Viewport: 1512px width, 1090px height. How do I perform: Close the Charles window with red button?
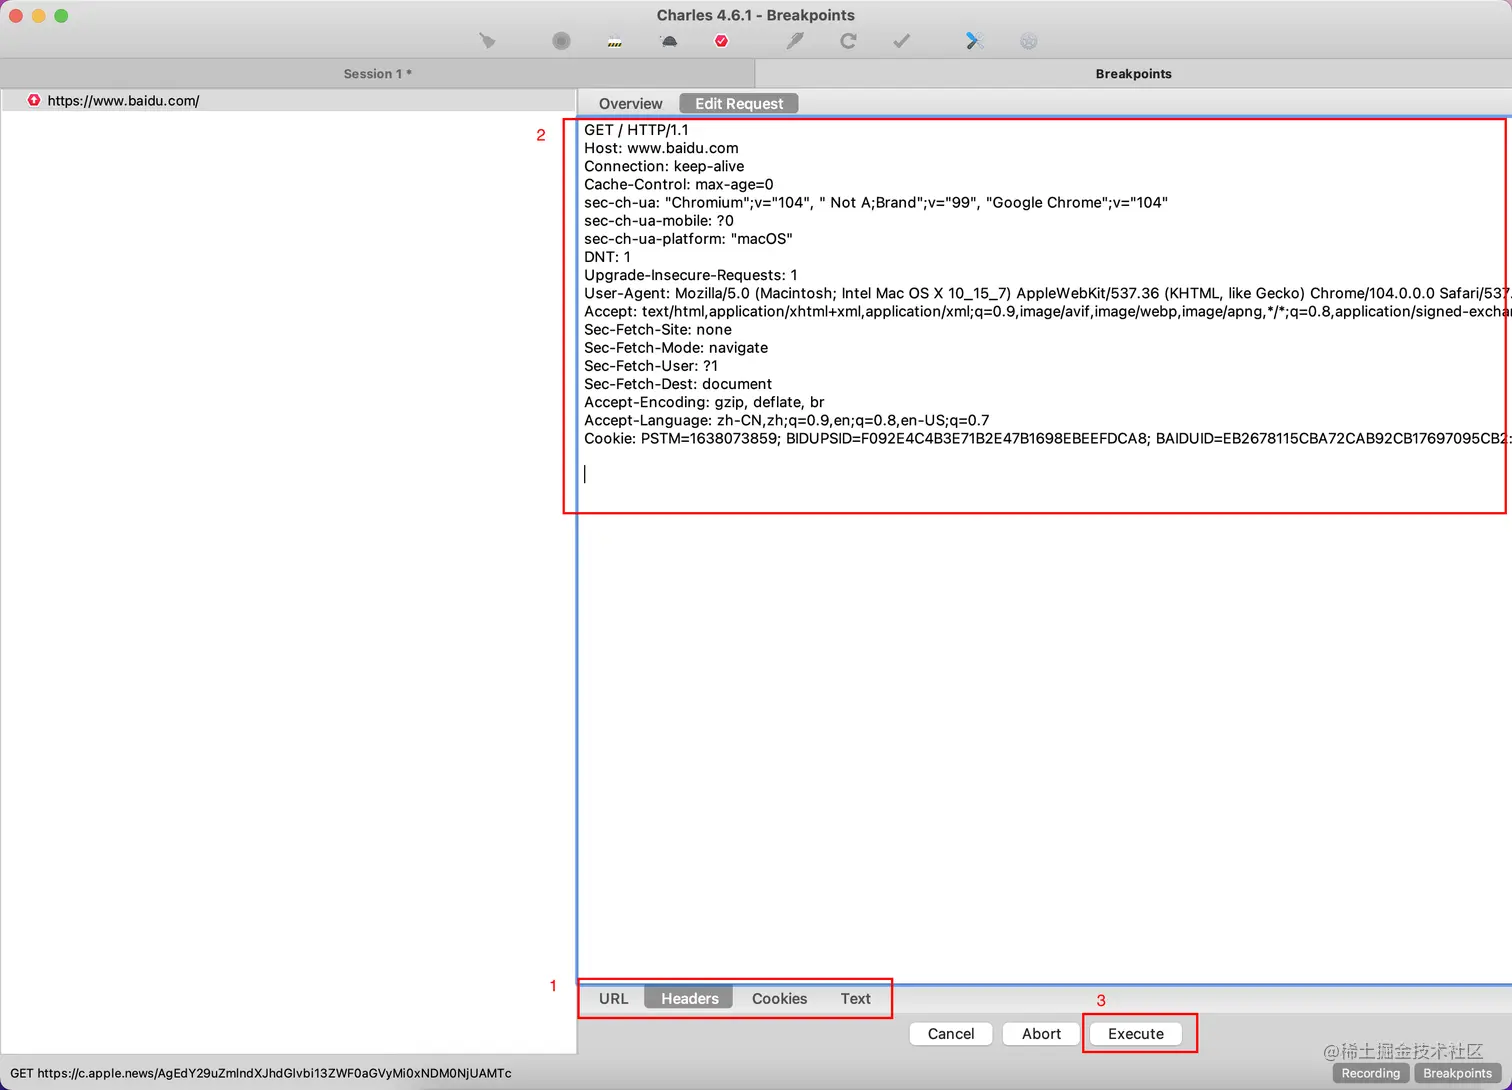tap(16, 15)
